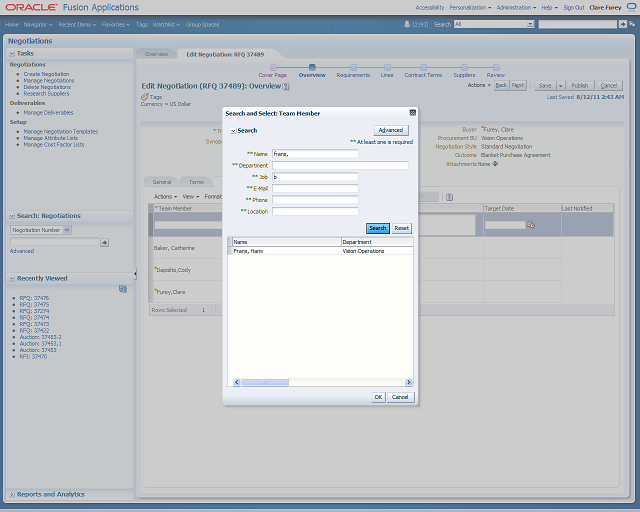Switch to the Overview page tab
Image resolution: width=640 pixels, height=512 pixels.
click(x=156, y=54)
